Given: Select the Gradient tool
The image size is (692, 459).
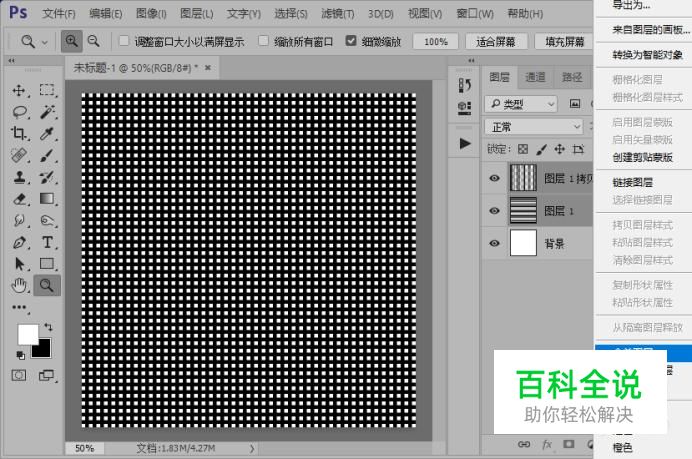Looking at the screenshot, I should pos(47,199).
